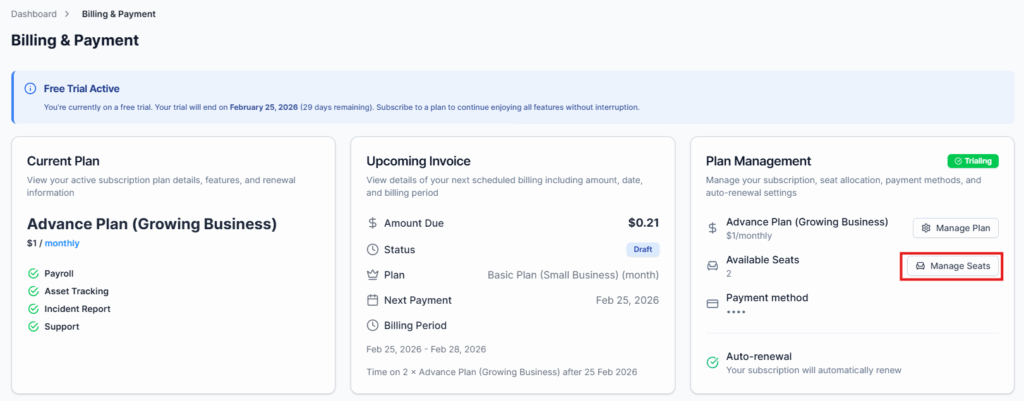This screenshot has height=401, width=1024.
Task: Click the Payroll feature checkmark
Action: click(x=33, y=273)
